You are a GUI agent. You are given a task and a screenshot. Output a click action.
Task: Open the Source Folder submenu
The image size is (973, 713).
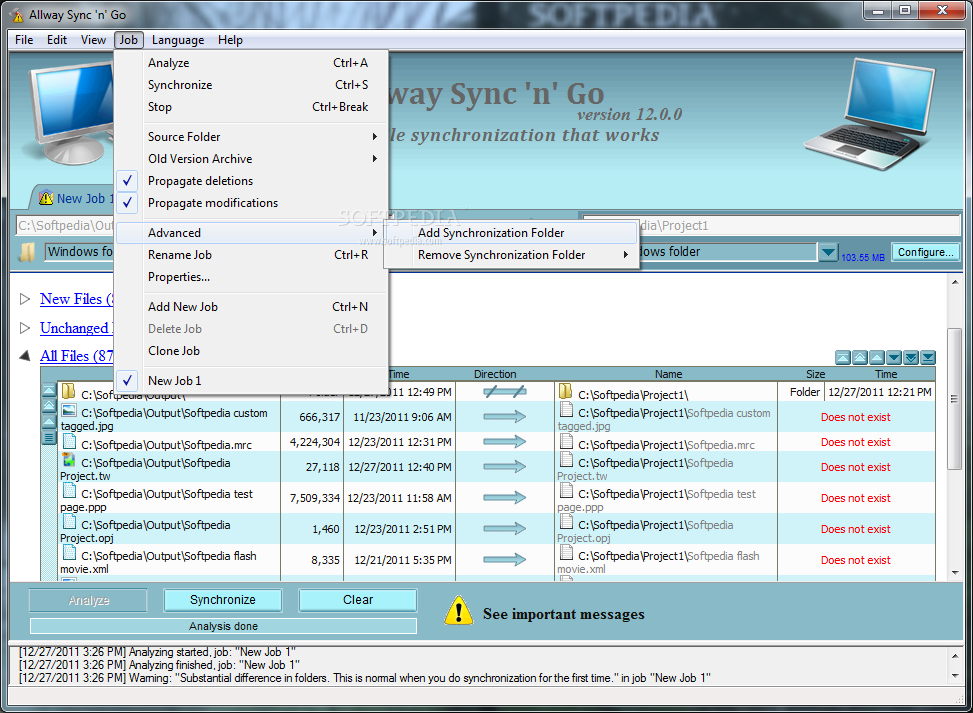click(251, 137)
